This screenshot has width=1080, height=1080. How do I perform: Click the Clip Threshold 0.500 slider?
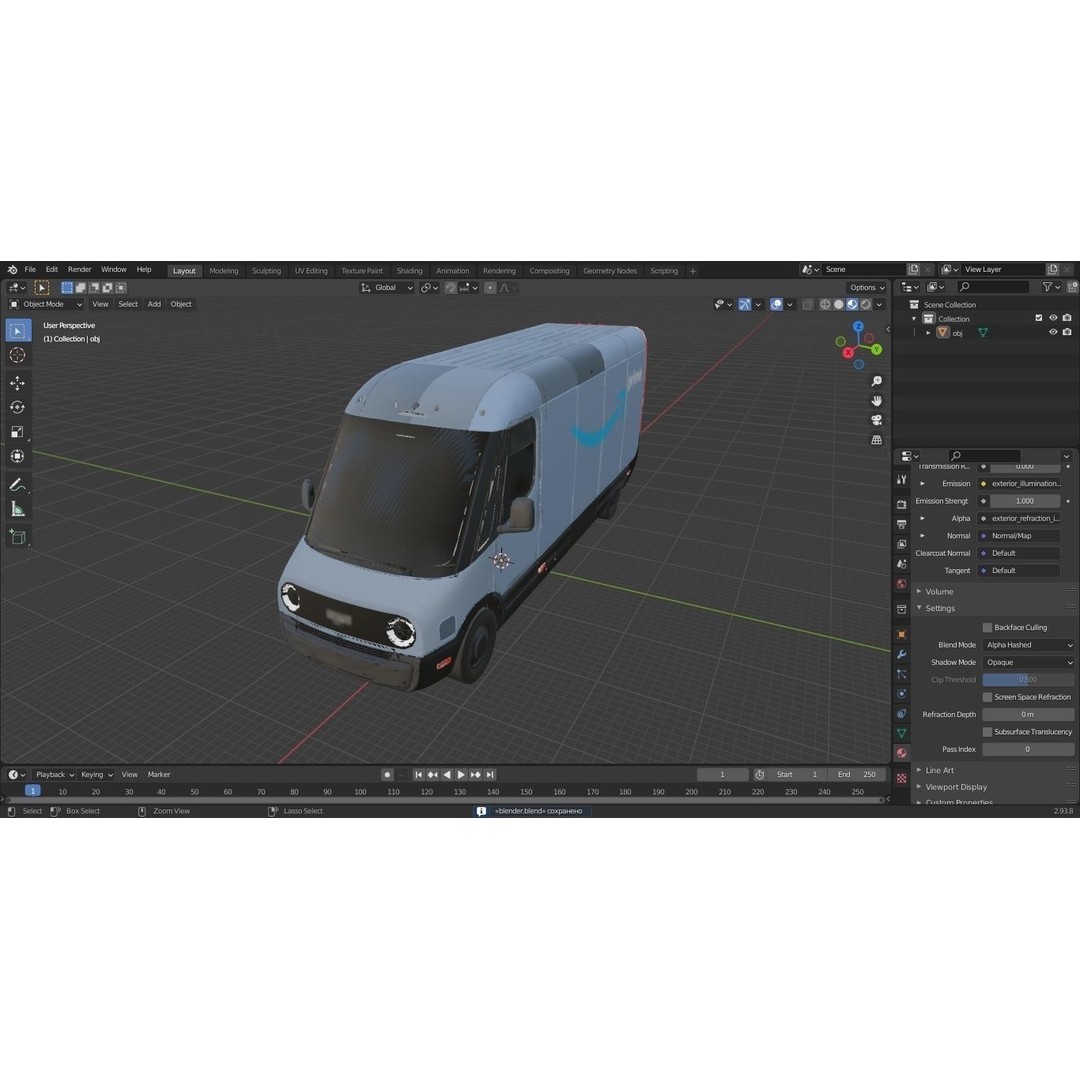tap(1028, 680)
